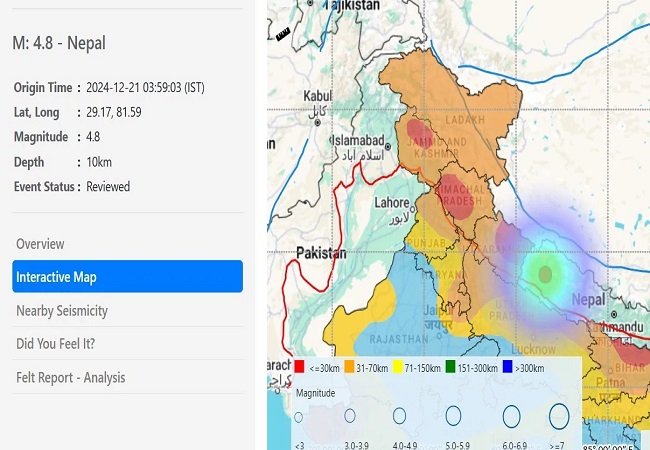Click the RAJASTHAN region label on map
650x450 pixels.
(x=399, y=339)
